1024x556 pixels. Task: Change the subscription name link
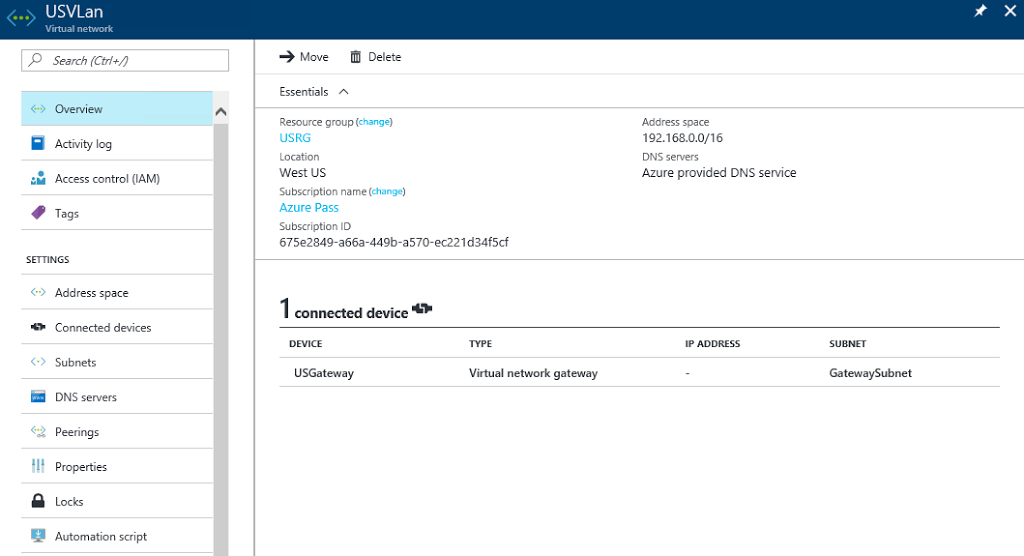(x=387, y=191)
